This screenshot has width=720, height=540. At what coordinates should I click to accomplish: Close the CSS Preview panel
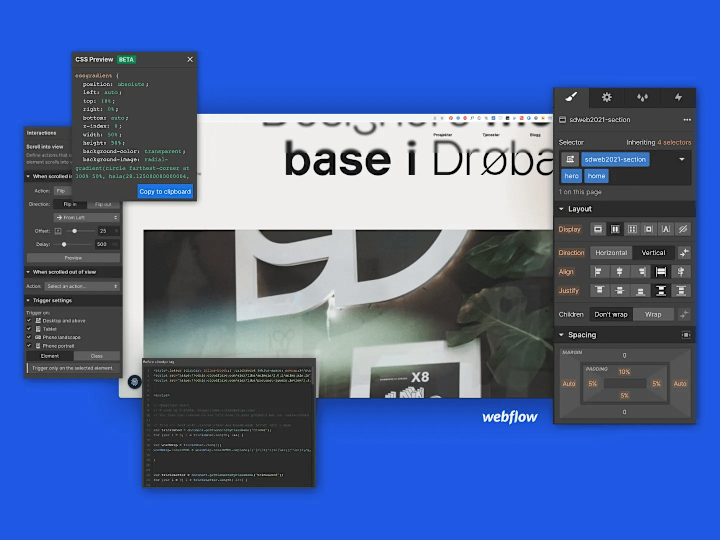(190, 60)
